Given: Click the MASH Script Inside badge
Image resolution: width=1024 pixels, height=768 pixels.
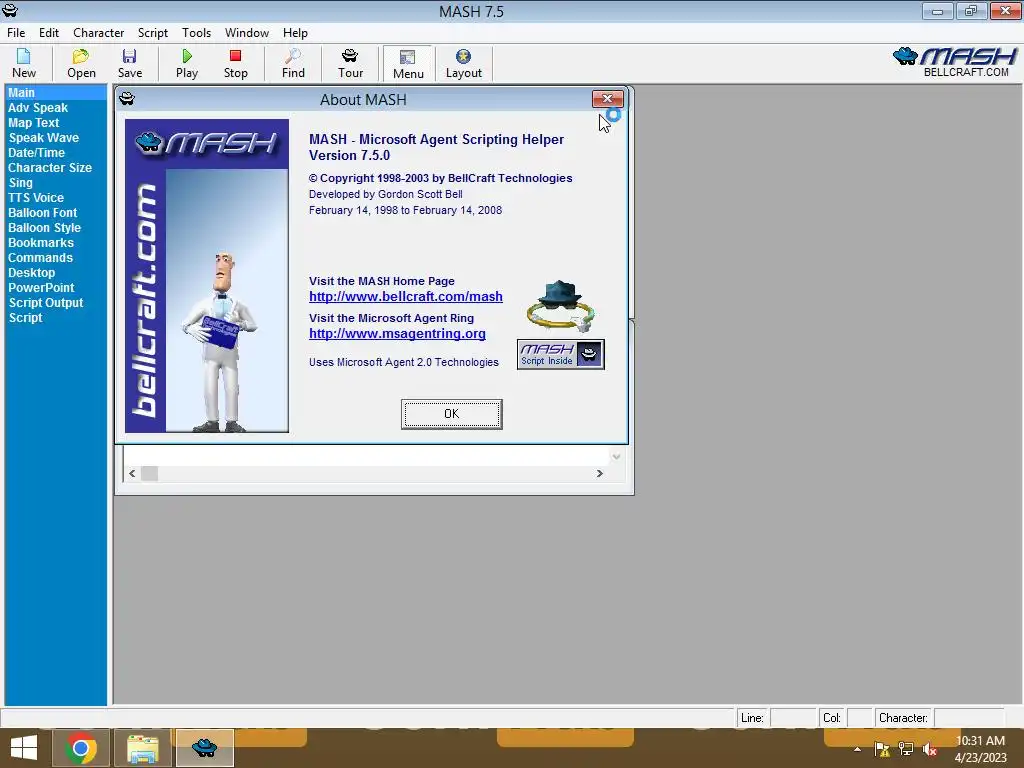Looking at the screenshot, I should 560,355.
